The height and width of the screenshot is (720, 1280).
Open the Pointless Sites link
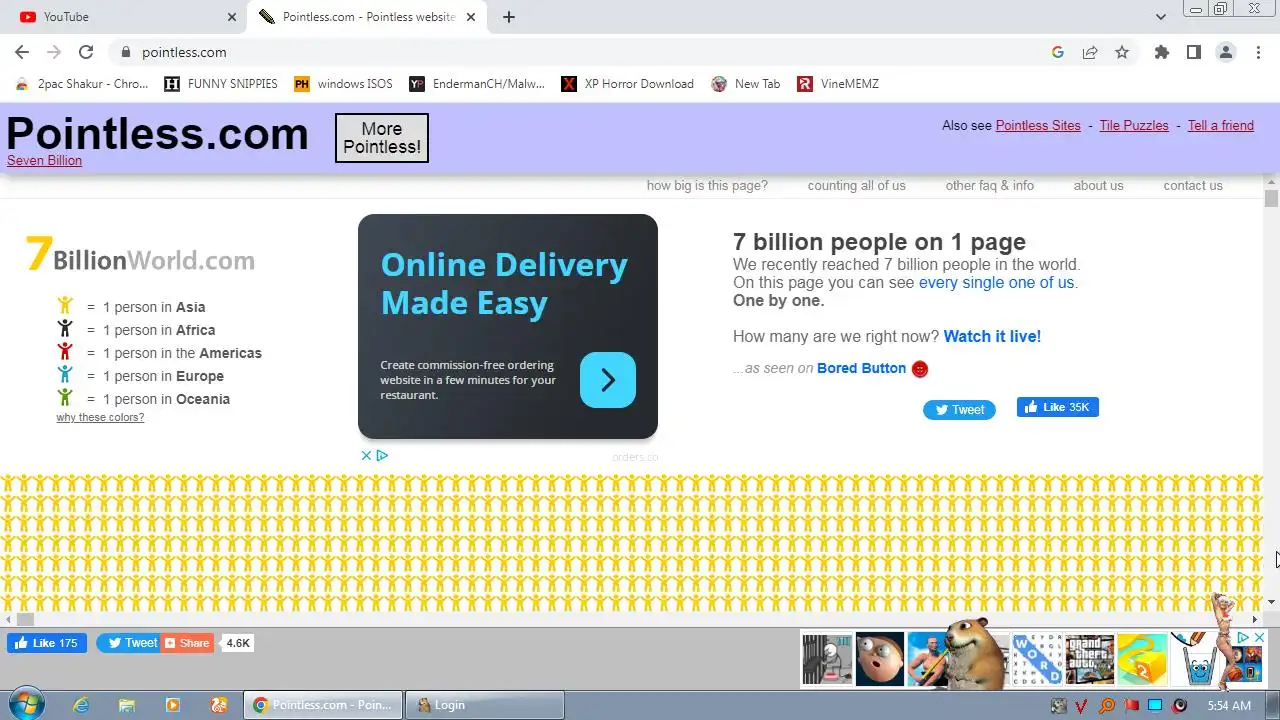(x=1038, y=125)
